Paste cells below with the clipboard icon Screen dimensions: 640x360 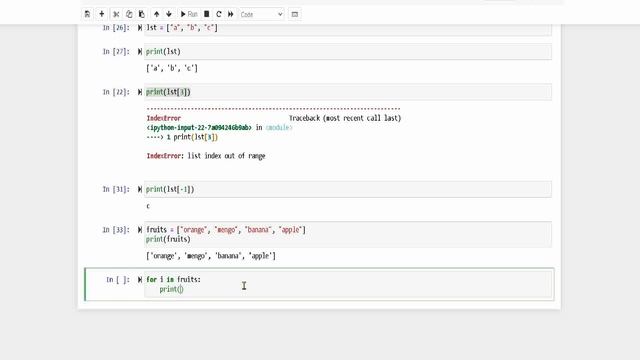142,14
